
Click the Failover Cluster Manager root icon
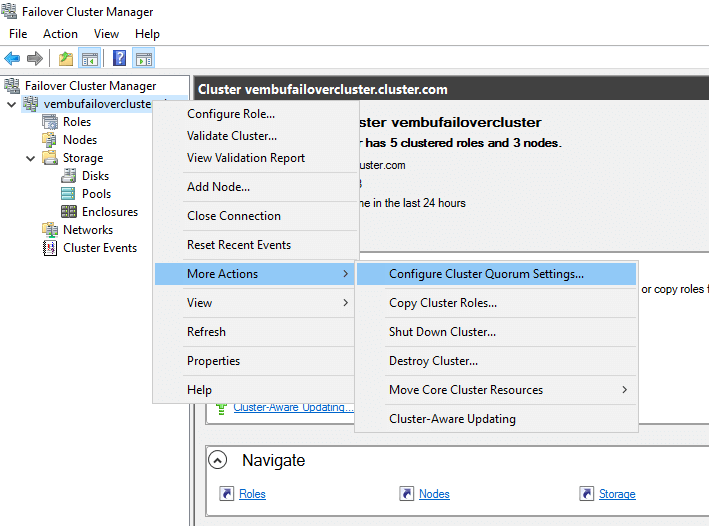point(12,85)
